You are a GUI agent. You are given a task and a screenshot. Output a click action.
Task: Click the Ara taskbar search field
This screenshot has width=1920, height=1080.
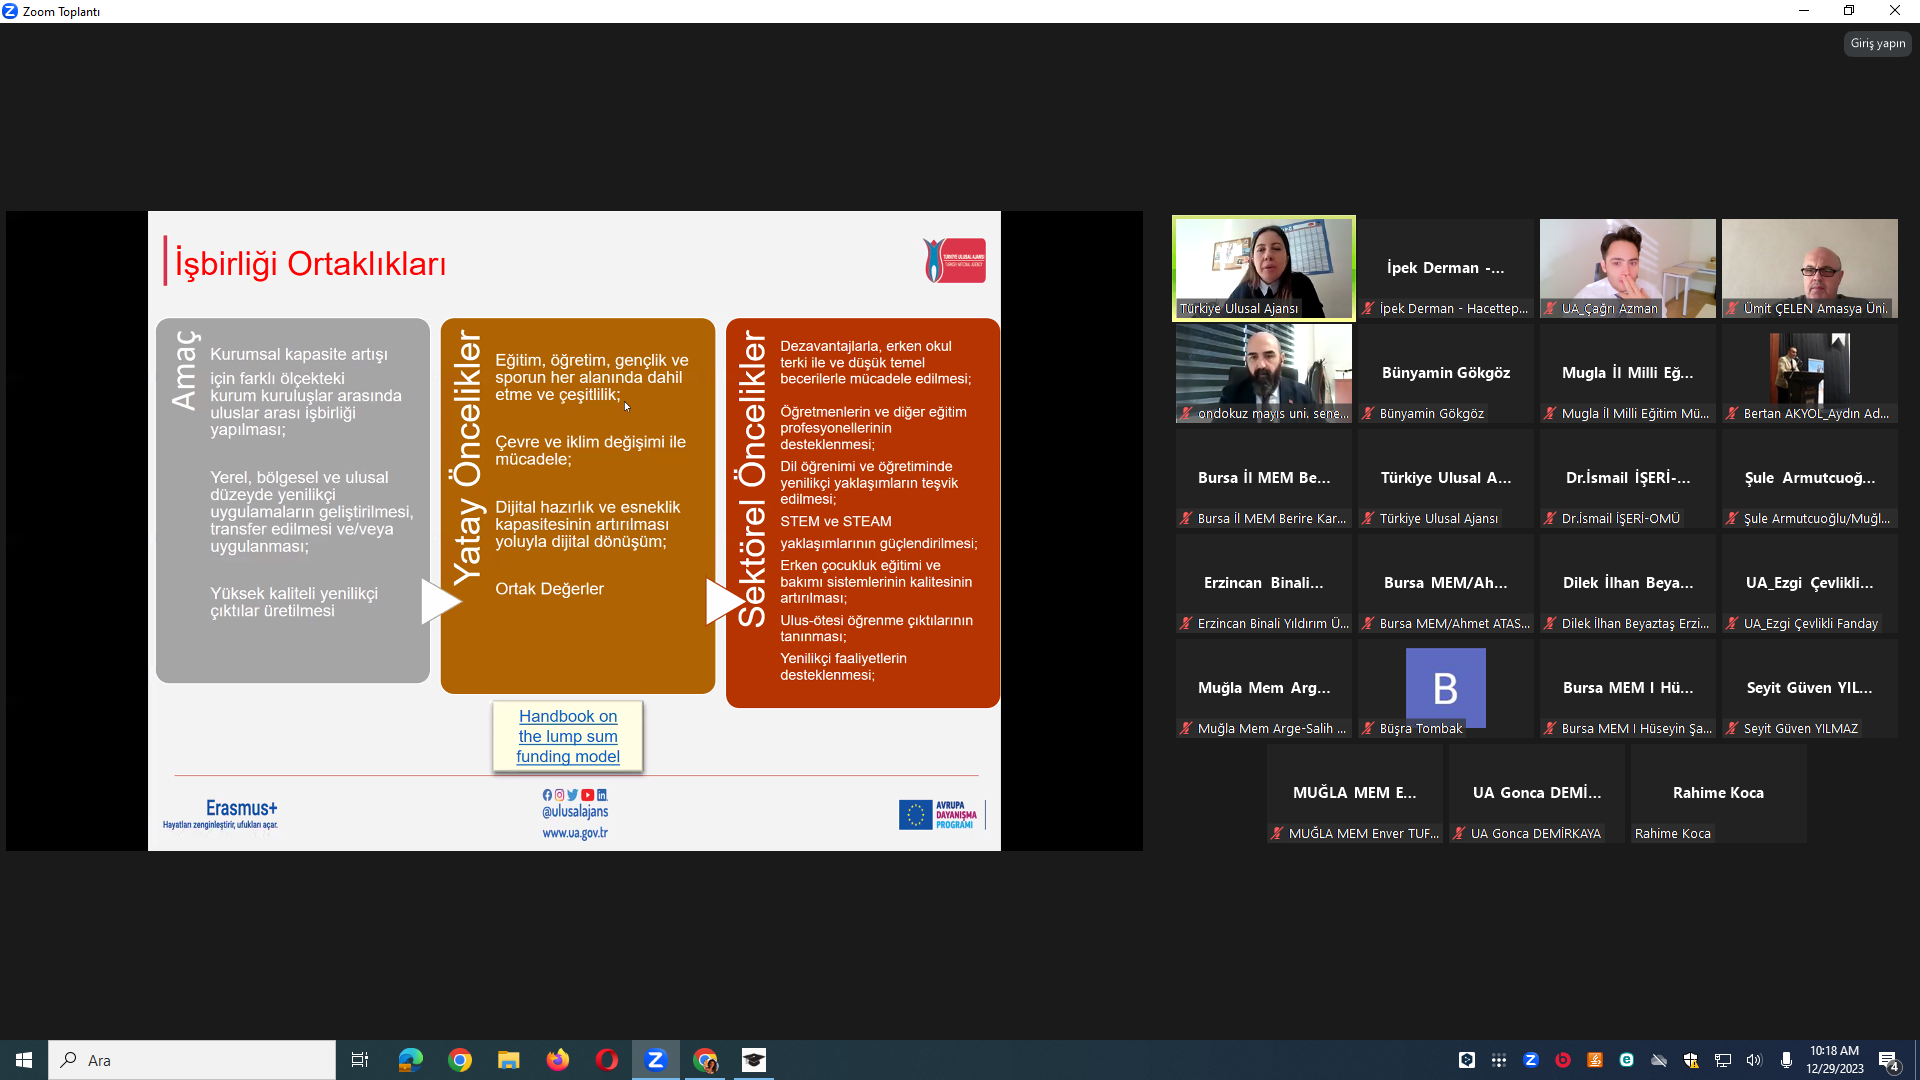tap(192, 1060)
